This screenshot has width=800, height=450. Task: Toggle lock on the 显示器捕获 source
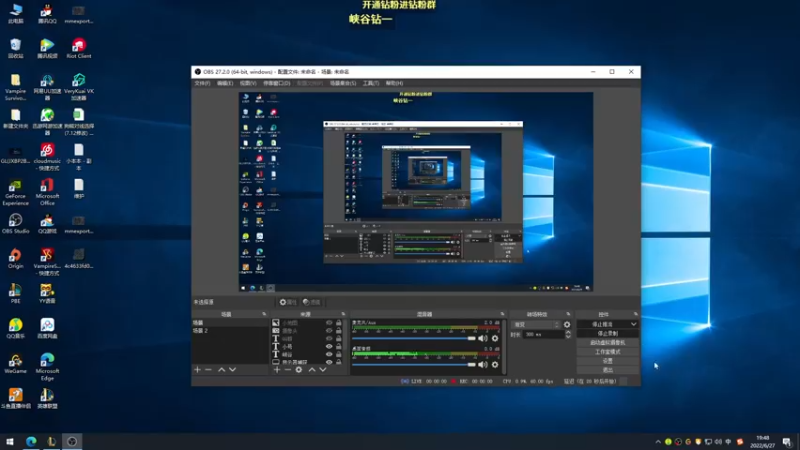pyautogui.click(x=339, y=362)
